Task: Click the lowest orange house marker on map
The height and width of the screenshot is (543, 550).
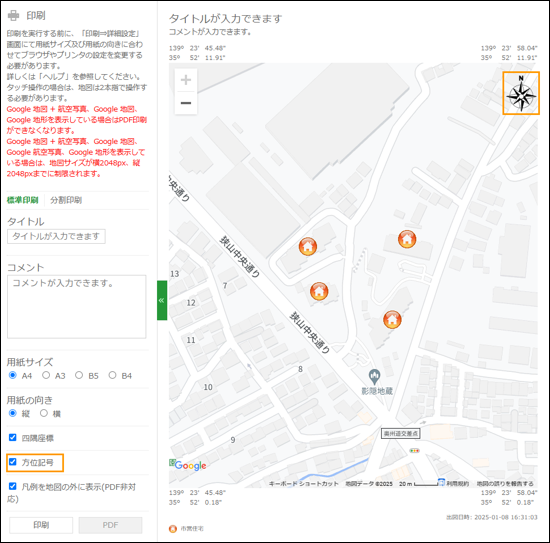Action: (x=392, y=319)
